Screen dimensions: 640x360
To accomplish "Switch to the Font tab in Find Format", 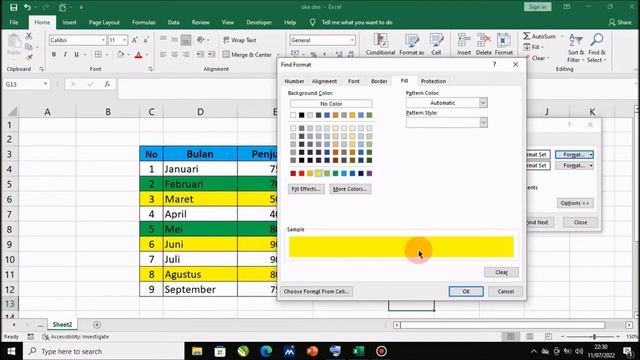I will coord(354,81).
